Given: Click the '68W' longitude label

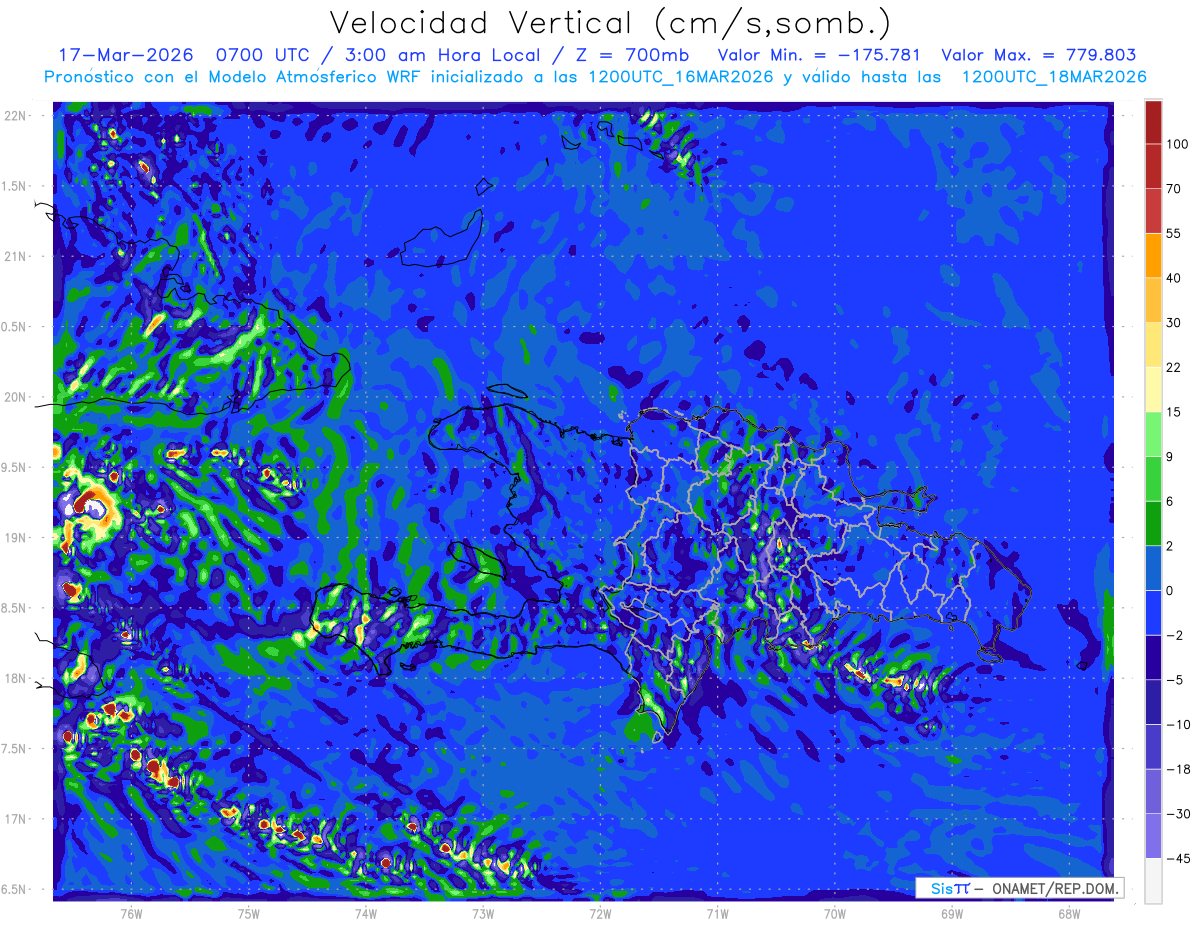Looking at the screenshot, I should (1068, 913).
